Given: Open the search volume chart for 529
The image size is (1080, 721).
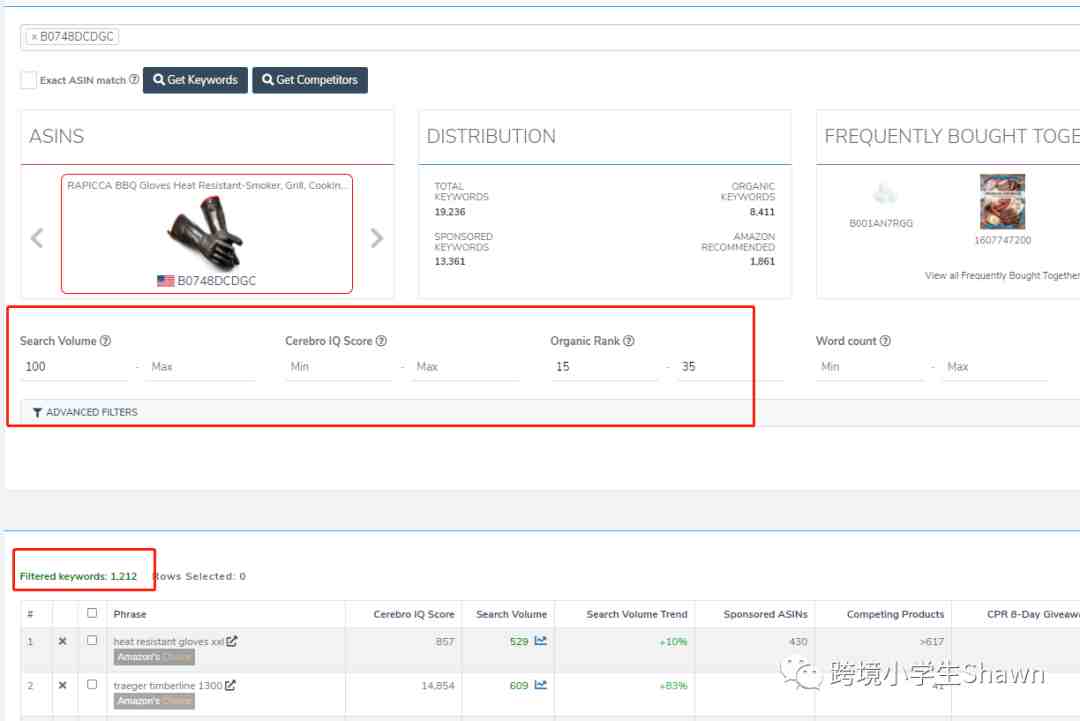Looking at the screenshot, I should [x=541, y=641].
